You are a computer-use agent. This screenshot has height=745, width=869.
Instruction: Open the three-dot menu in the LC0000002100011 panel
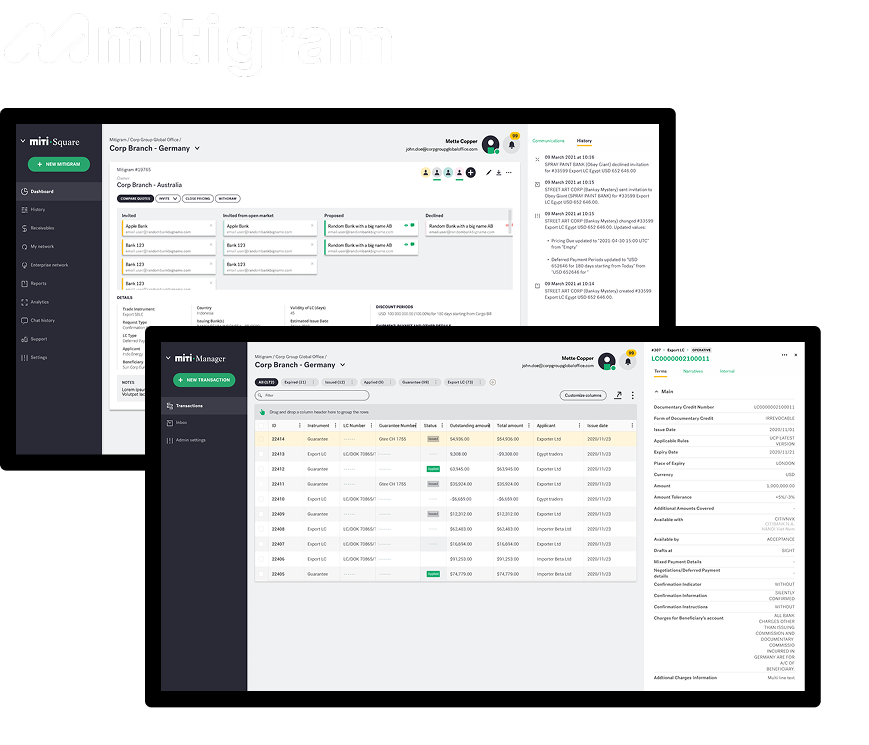tap(784, 355)
